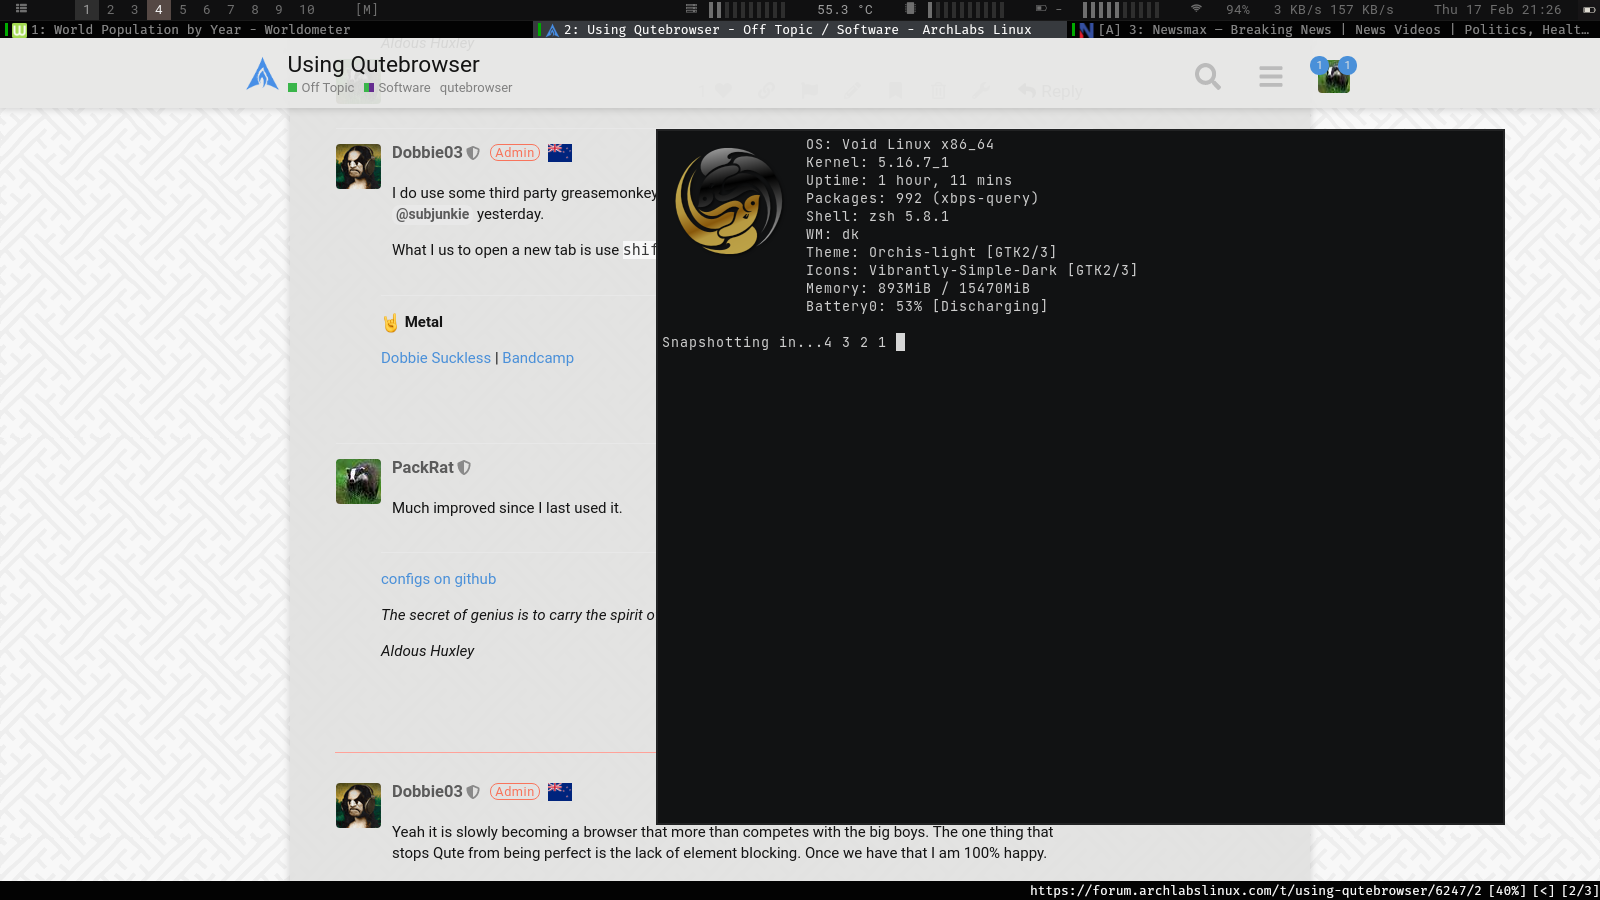This screenshot has height=900, width=1600.
Task: Click the Void Linux logo in terminal
Action: (729, 201)
